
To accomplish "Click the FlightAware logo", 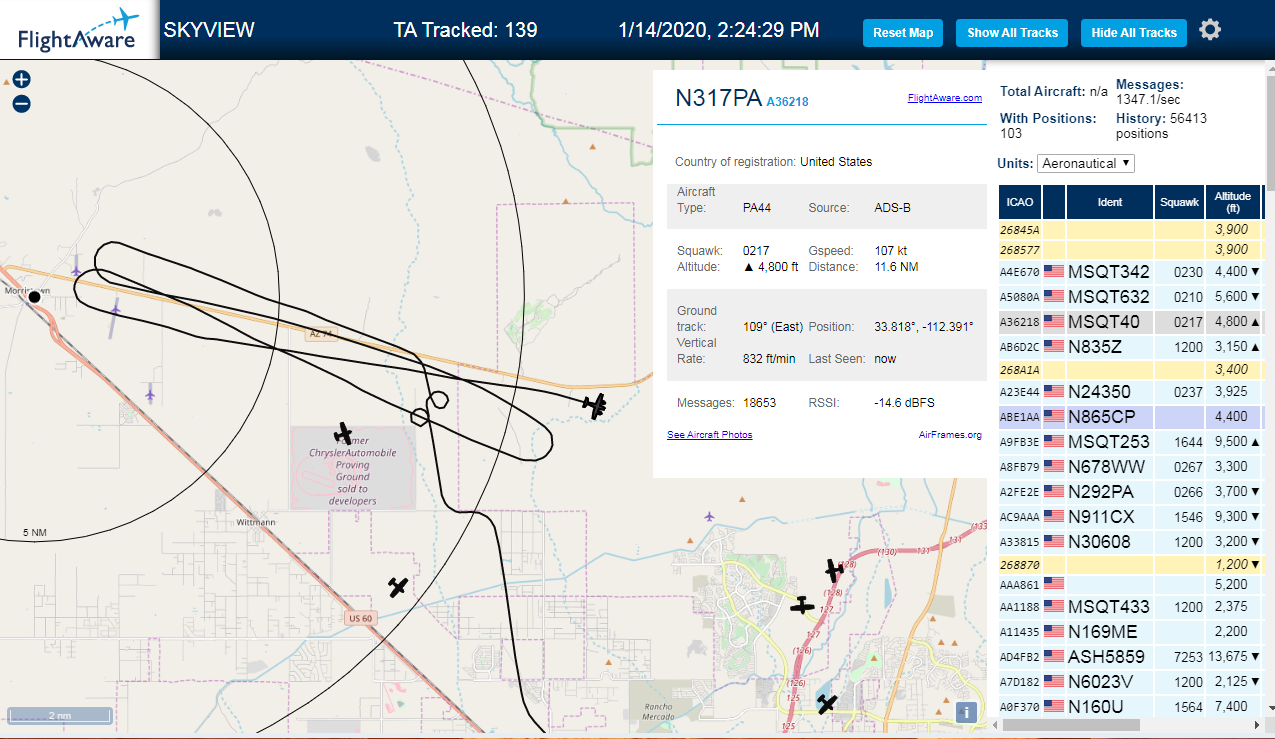I will (x=79, y=30).
